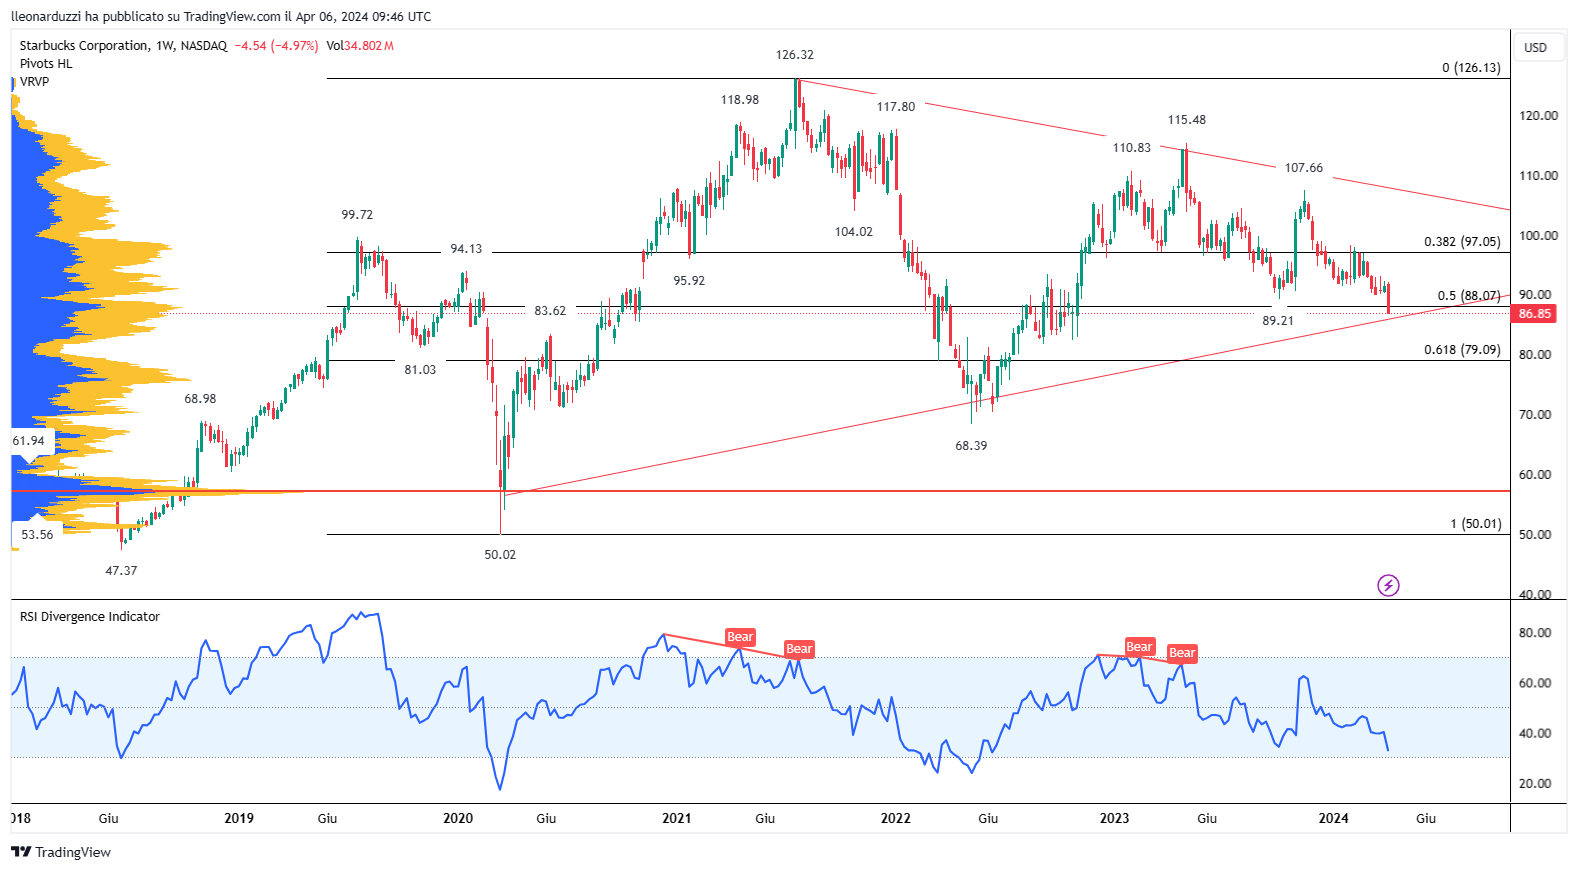The height and width of the screenshot is (870, 1578).
Task: Click the 95.92 pivot label
Action: pyautogui.click(x=689, y=281)
